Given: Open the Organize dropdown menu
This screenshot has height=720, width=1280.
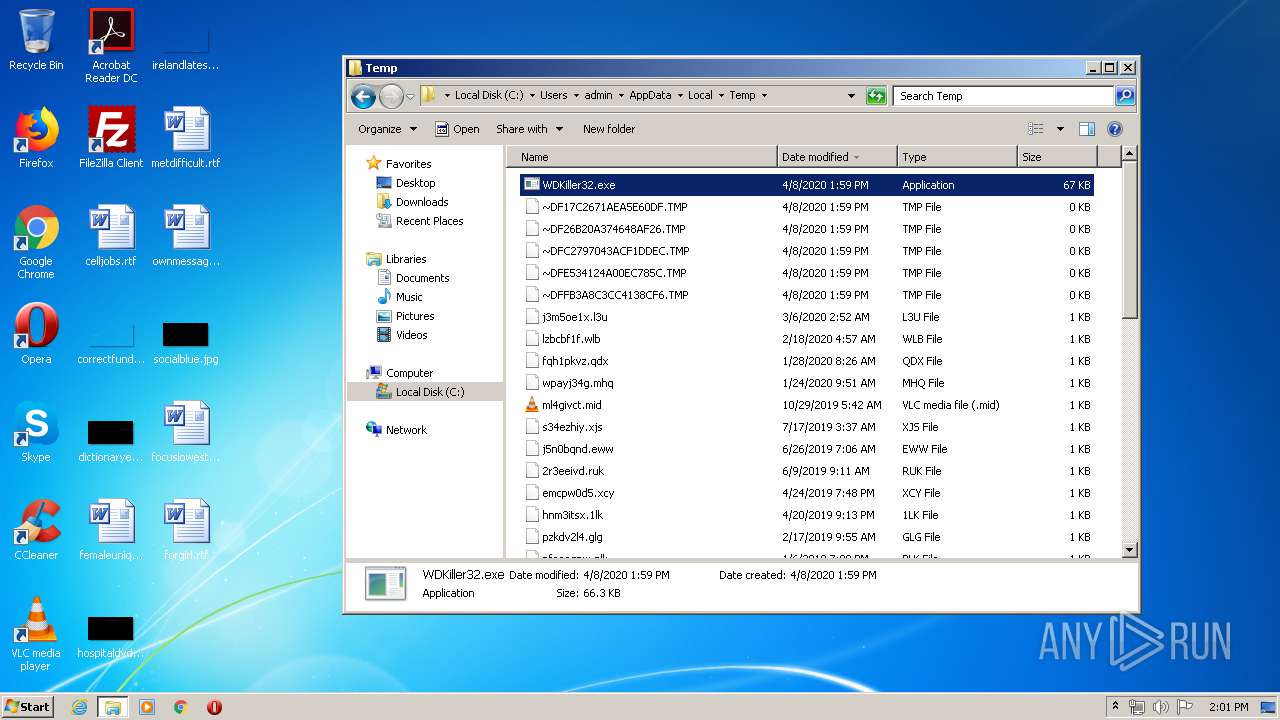Looking at the screenshot, I should click(x=387, y=129).
